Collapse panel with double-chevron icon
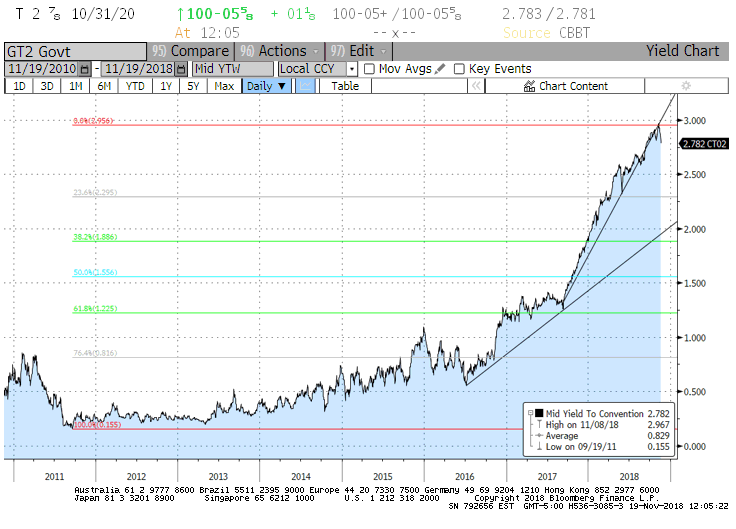Screen dimensions: 736x529 476,86
